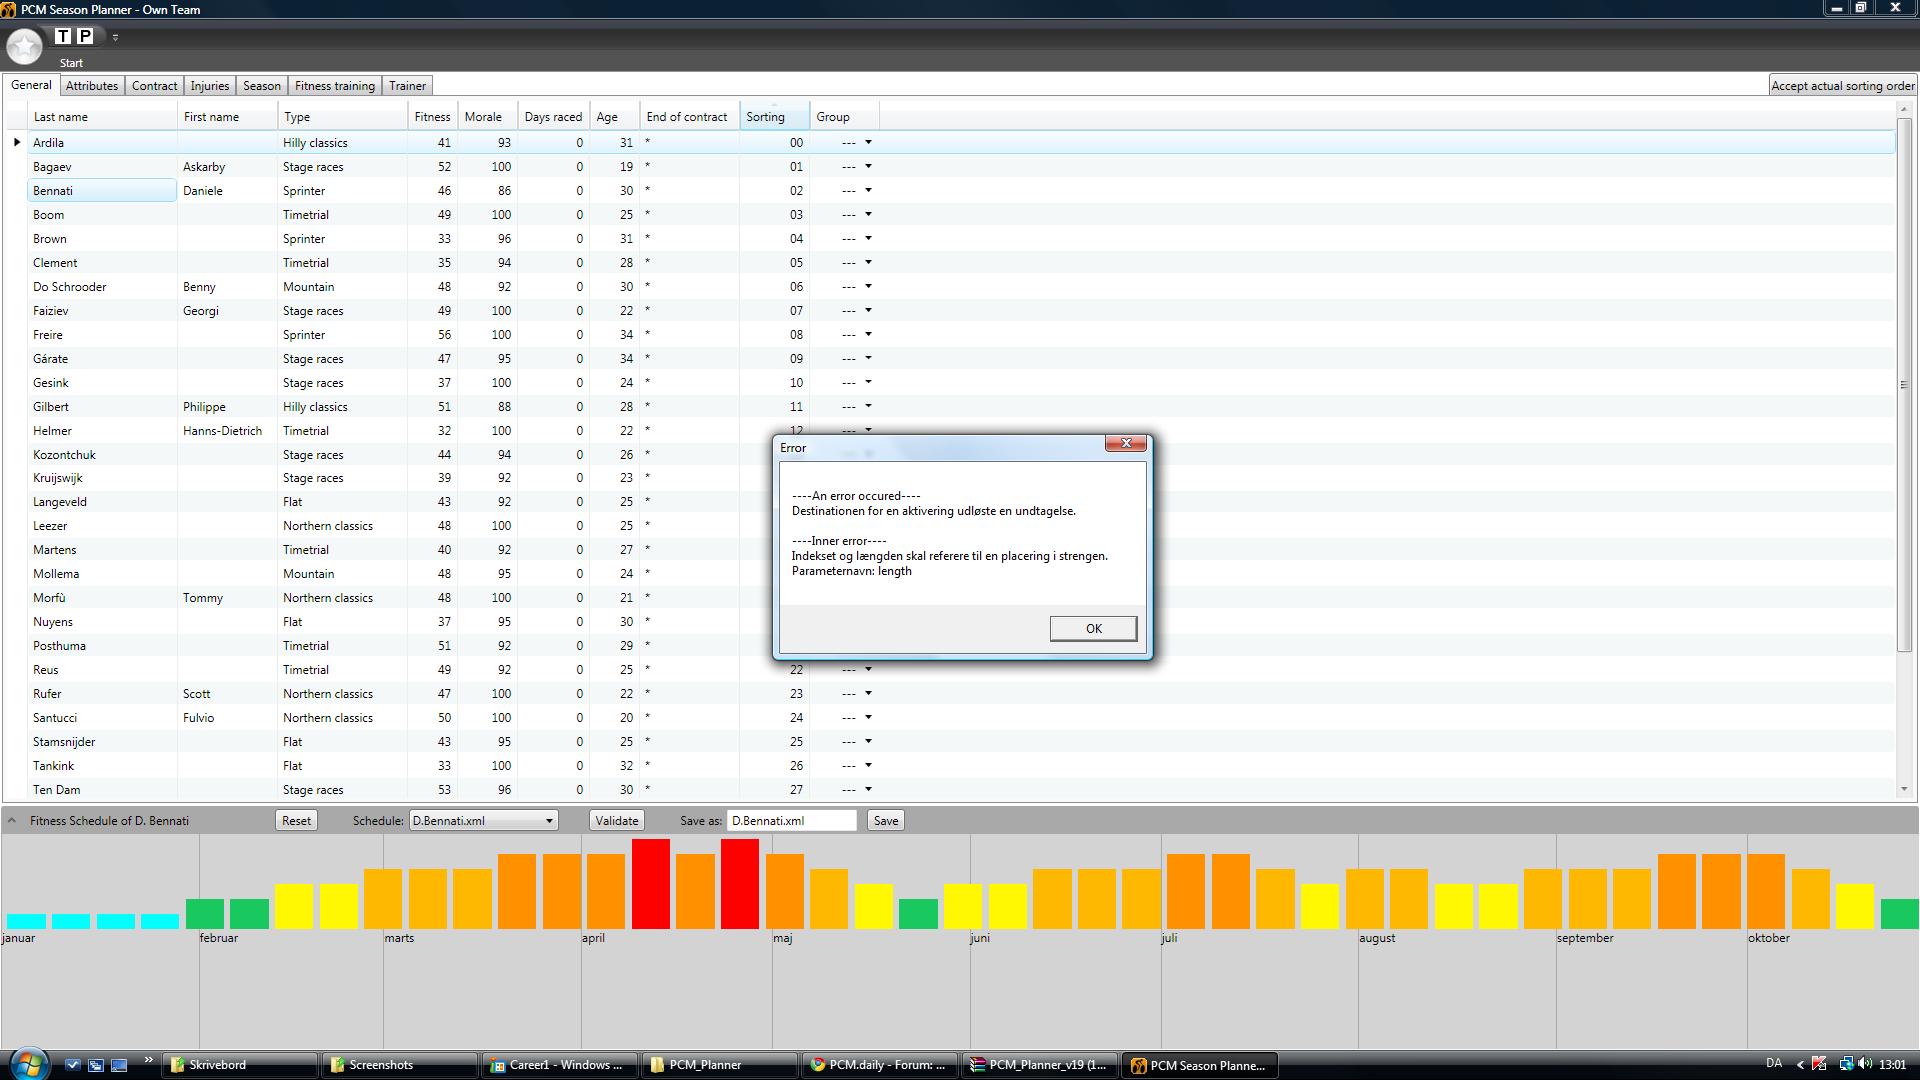The width and height of the screenshot is (1920, 1080).
Task: Switch to the Injuries tab
Action: (210, 86)
